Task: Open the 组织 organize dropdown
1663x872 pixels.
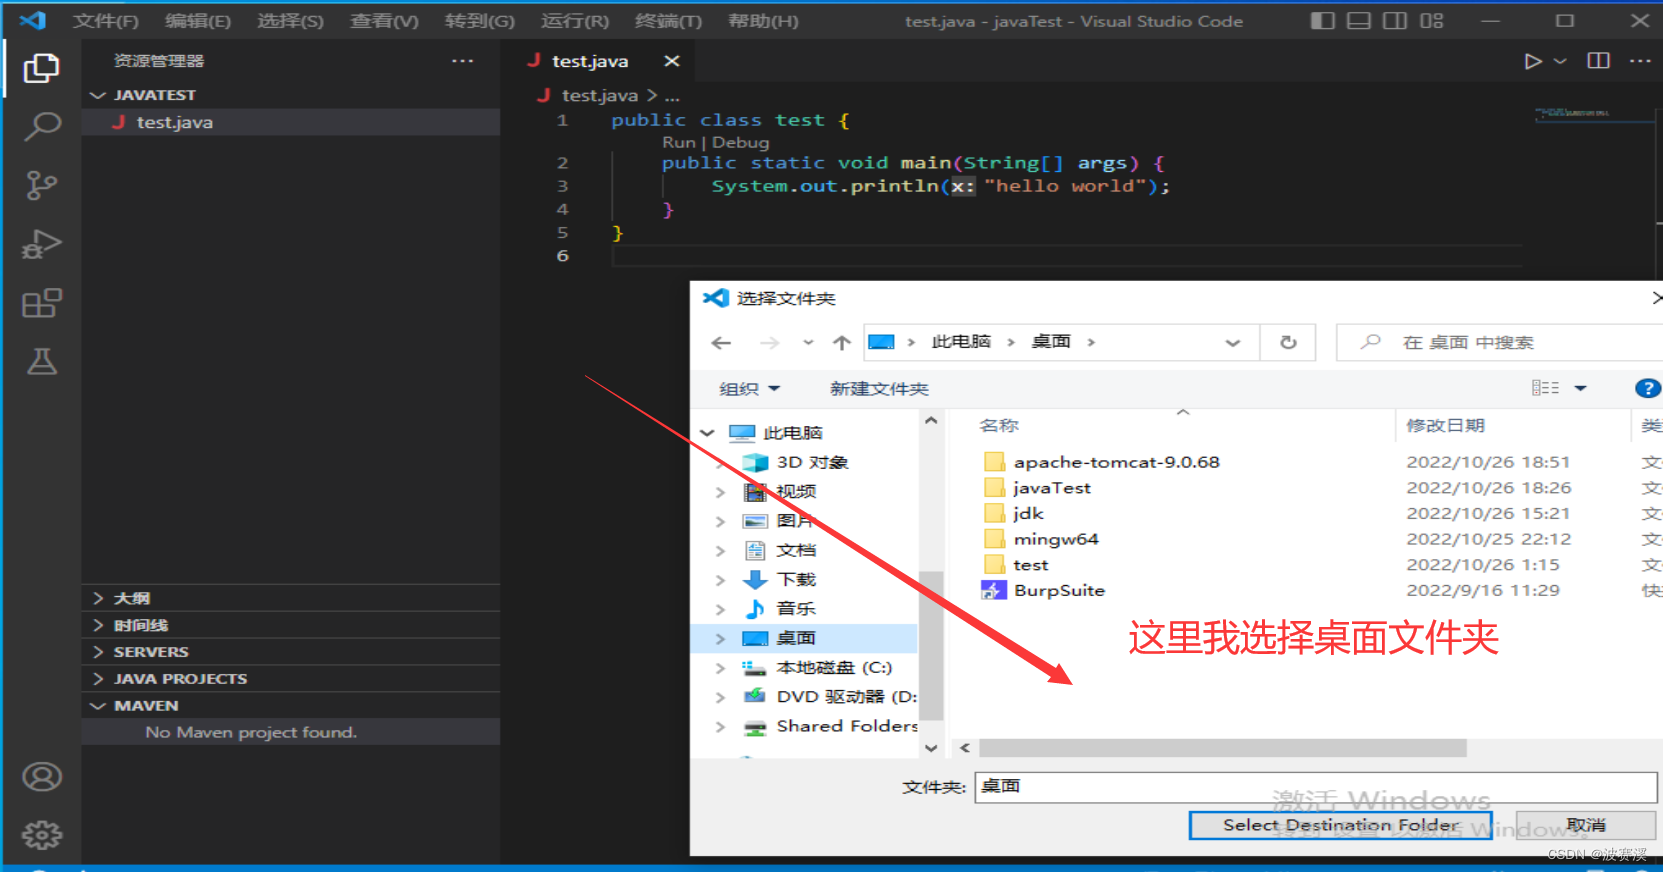Action: [x=749, y=389]
